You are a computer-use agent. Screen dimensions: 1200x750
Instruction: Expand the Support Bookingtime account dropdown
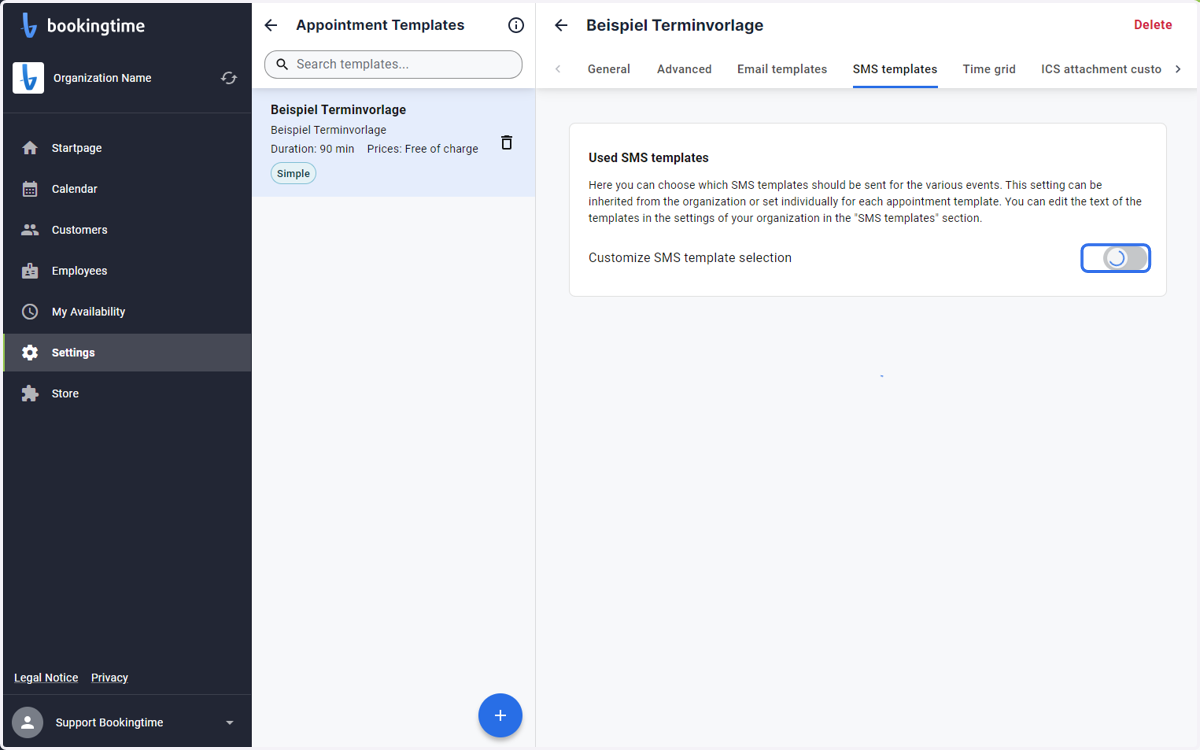(x=229, y=723)
